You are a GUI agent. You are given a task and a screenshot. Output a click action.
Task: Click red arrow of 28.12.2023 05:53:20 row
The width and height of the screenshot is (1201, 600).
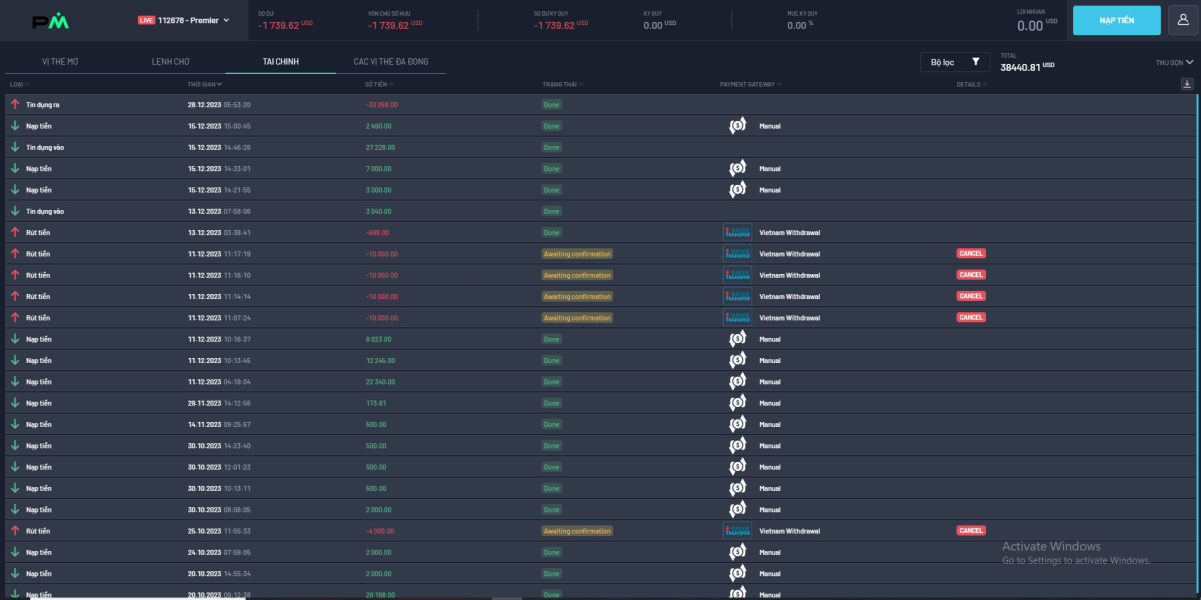point(15,104)
